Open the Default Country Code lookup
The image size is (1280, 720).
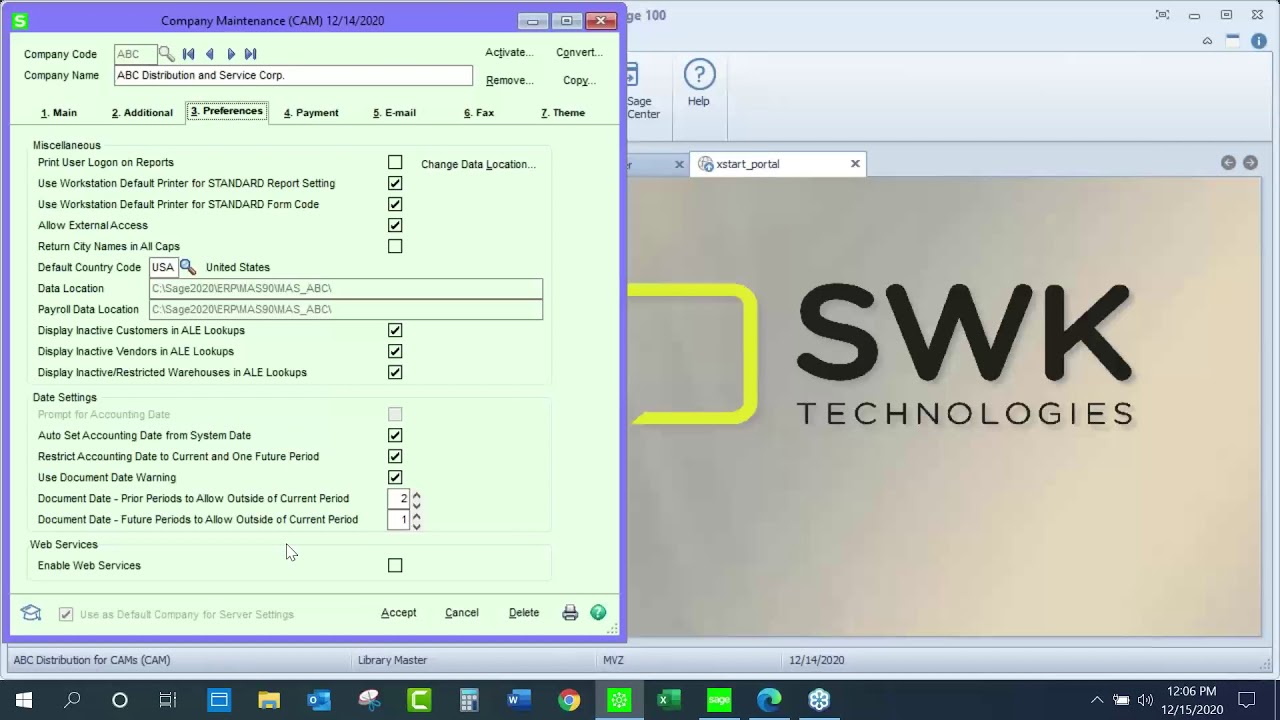pyautogui.click(x=188, y=267)
